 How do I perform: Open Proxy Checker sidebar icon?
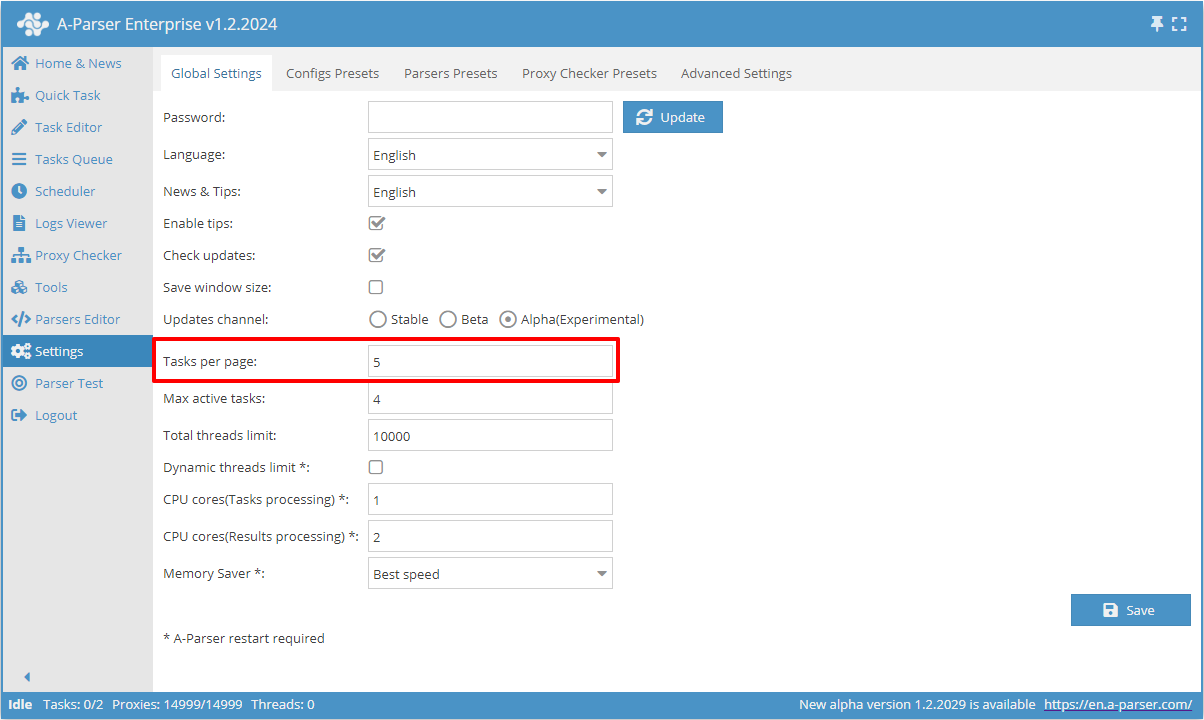19,256
